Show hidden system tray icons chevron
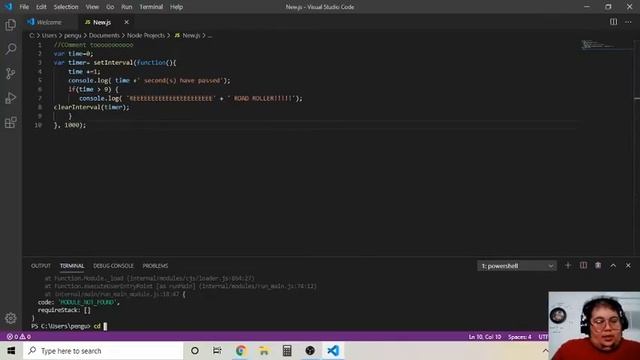Screen dimensions: 640x360 [545, 351]
